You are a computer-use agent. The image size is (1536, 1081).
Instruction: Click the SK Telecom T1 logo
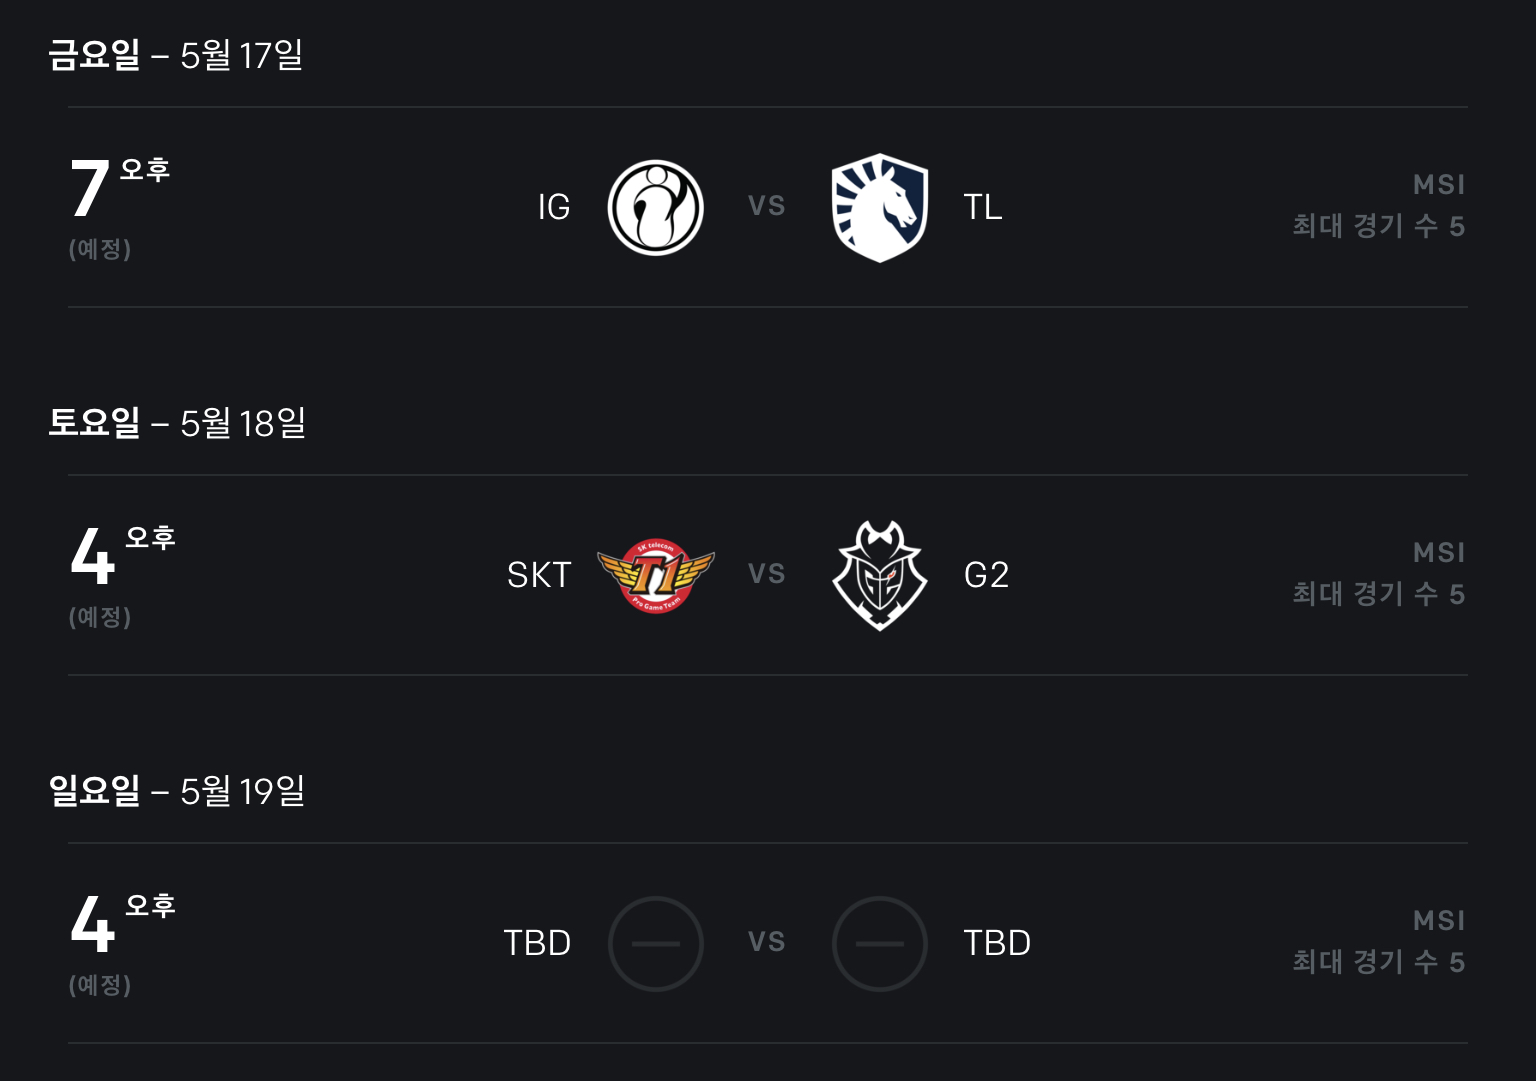pos(656,575)
